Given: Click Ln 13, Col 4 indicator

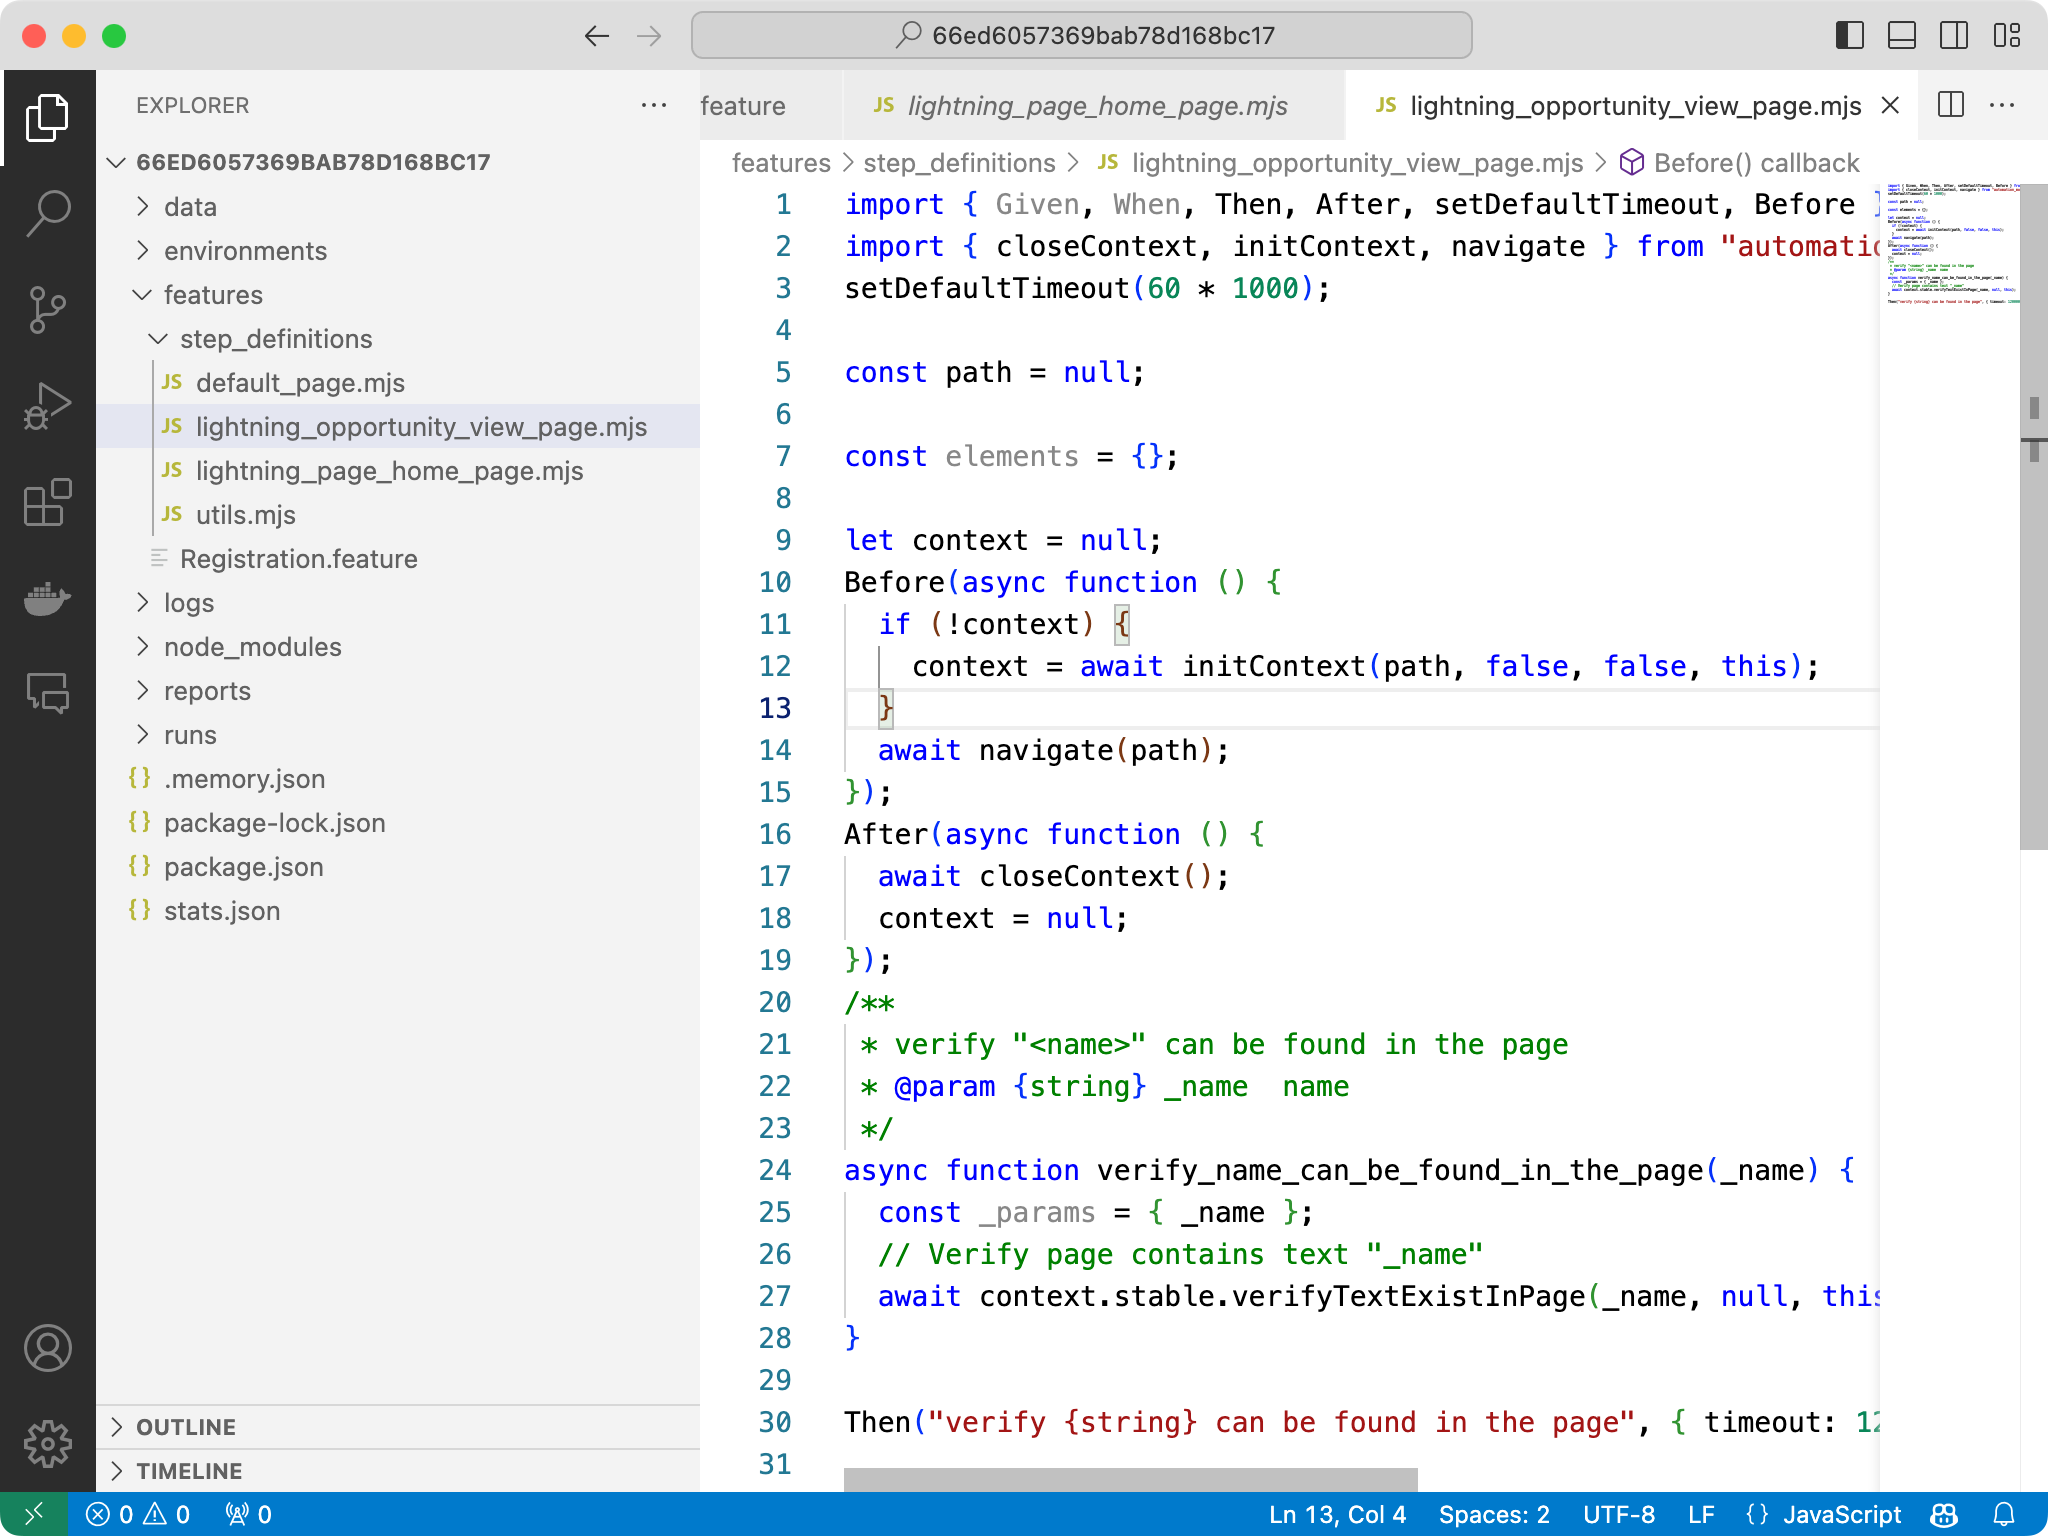Looking at the screenshot, I should pyautogui.click(x=1337, y=1514).
